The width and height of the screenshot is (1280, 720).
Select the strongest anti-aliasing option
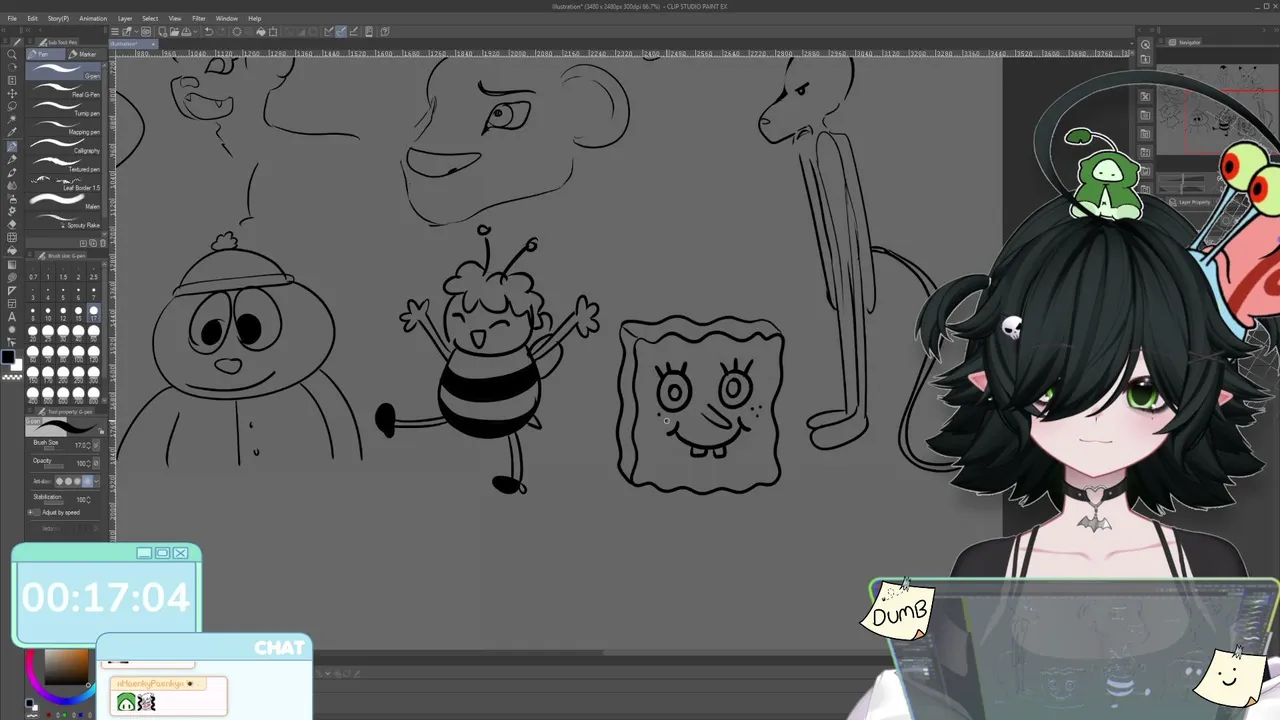(x=87, y=481)
